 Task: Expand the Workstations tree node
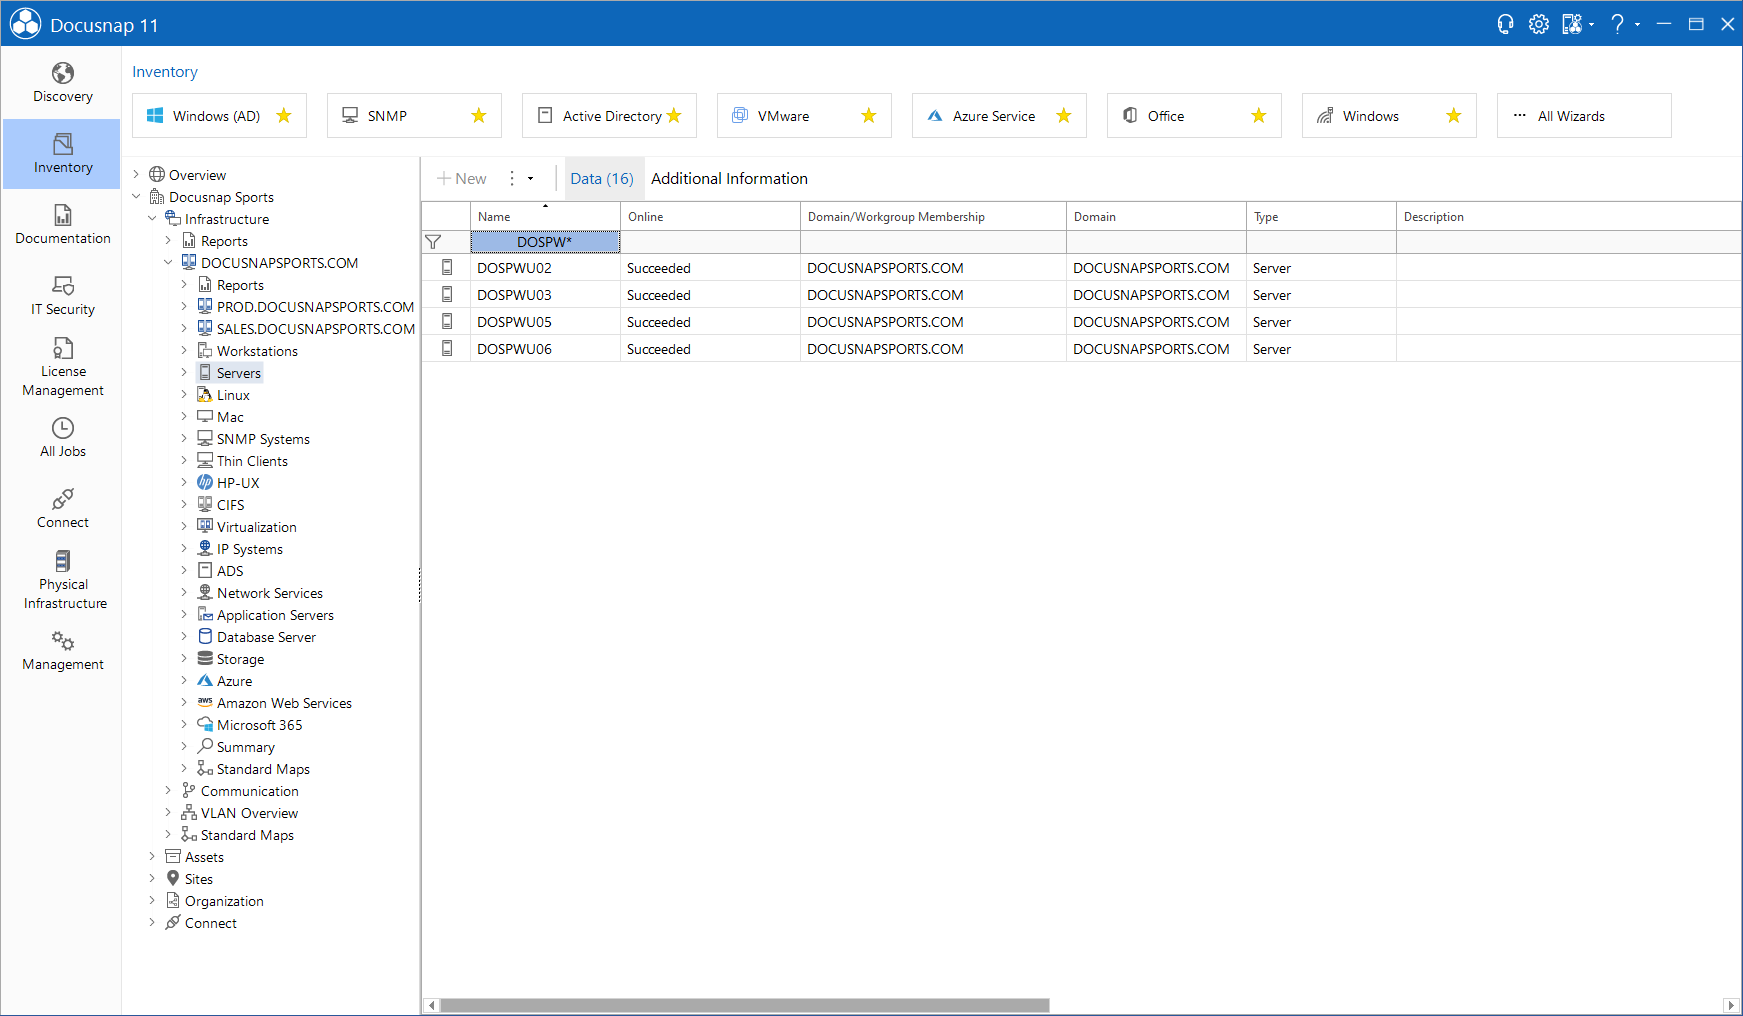[x=184, y=351]
